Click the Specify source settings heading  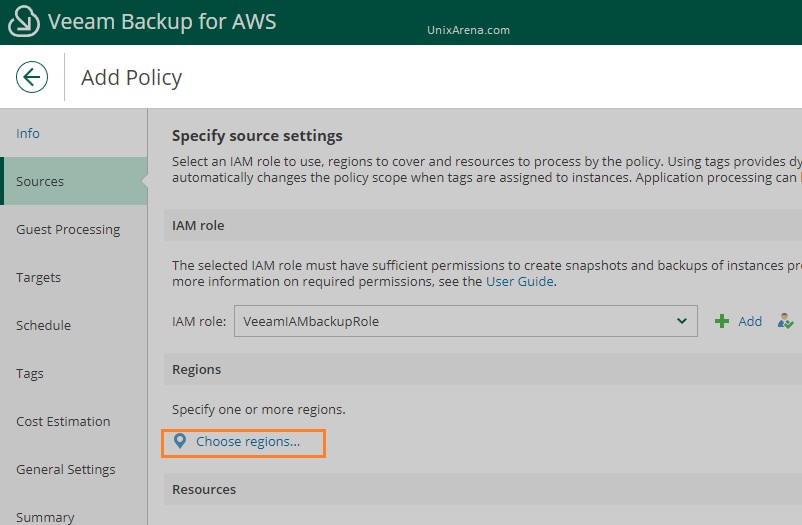click(257, 136)
